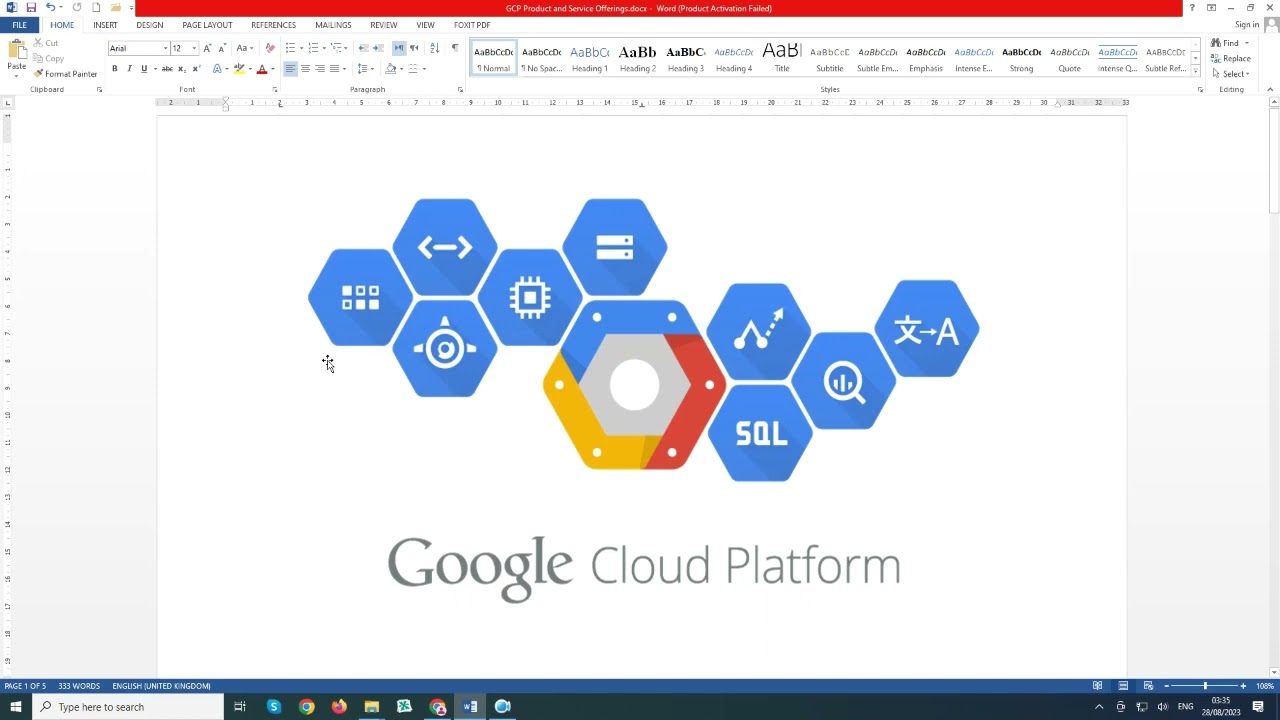
Task: Undo the last action
Action: click(50, 8)
